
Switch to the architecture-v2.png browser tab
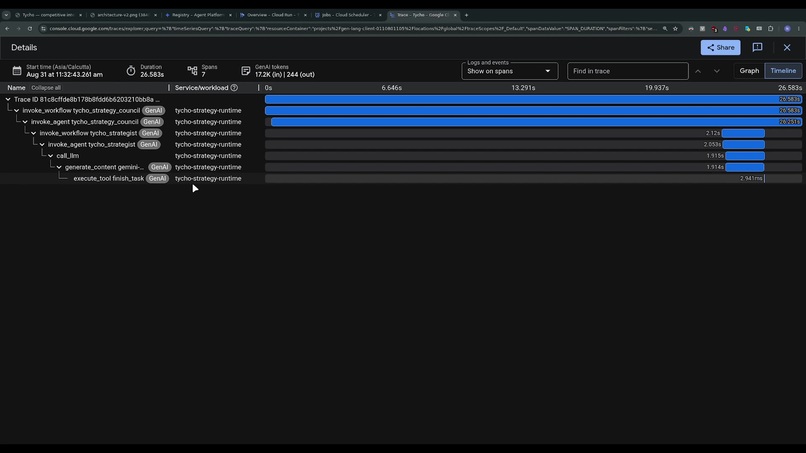click(x=122, y=15)
